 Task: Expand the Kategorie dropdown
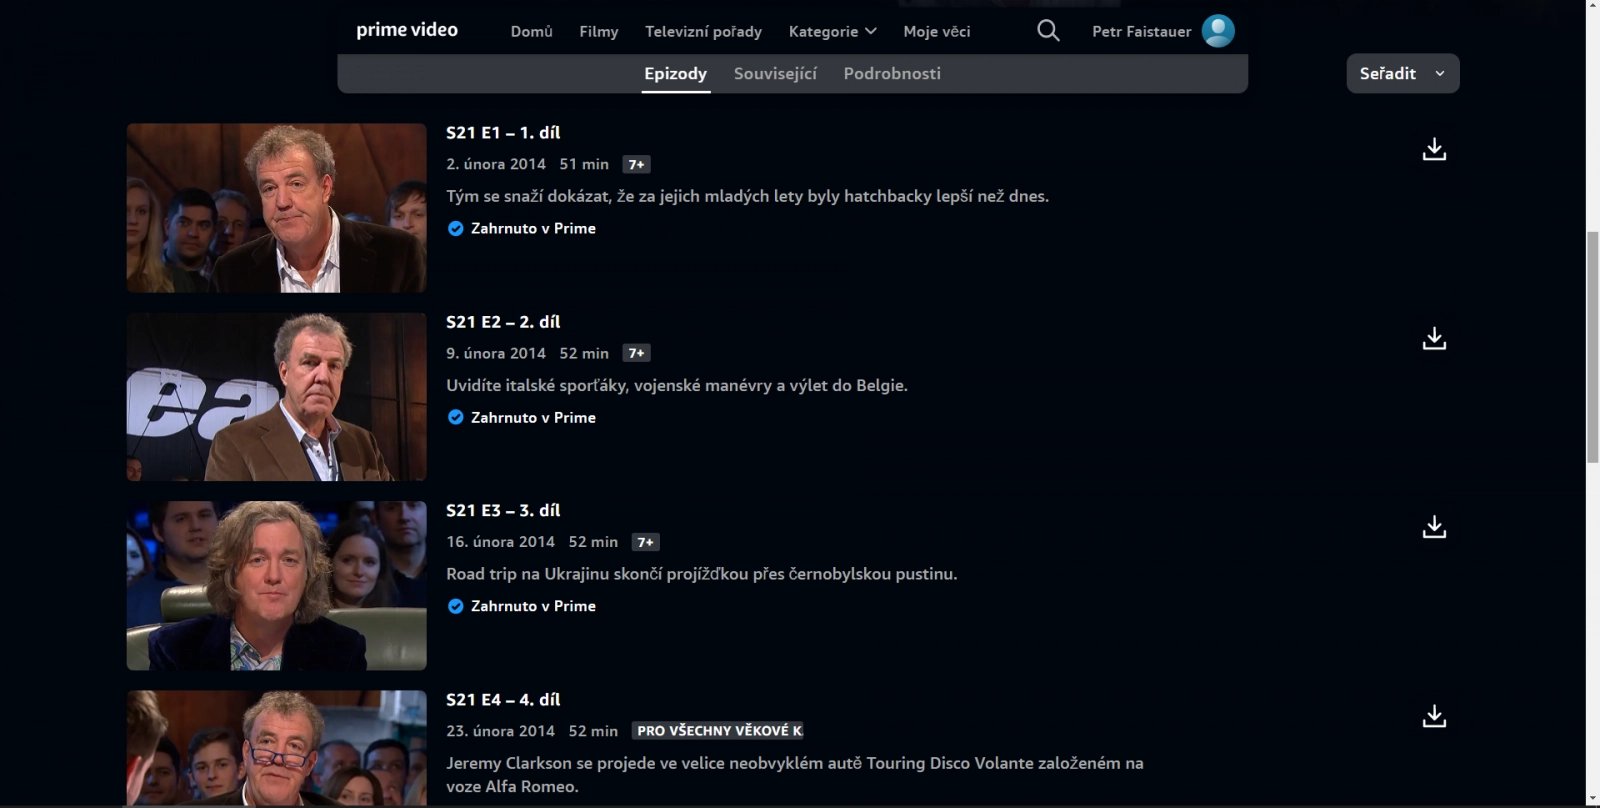[x=832, y=31]
